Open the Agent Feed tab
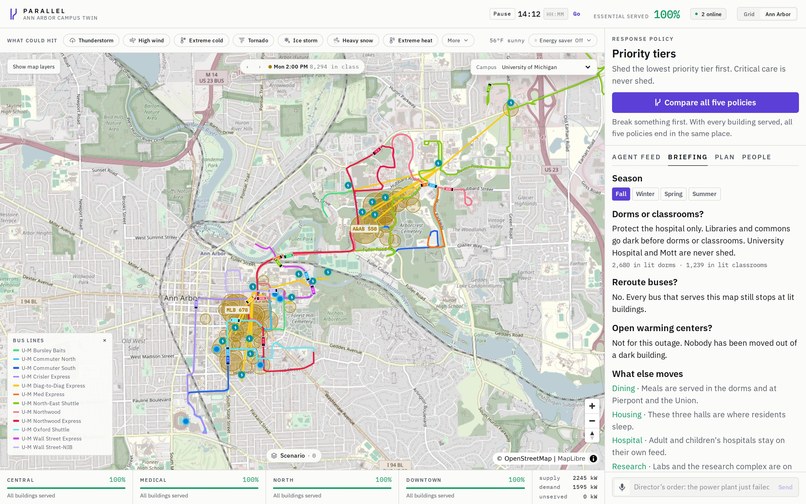806x504 pixels. coord(636,157)
